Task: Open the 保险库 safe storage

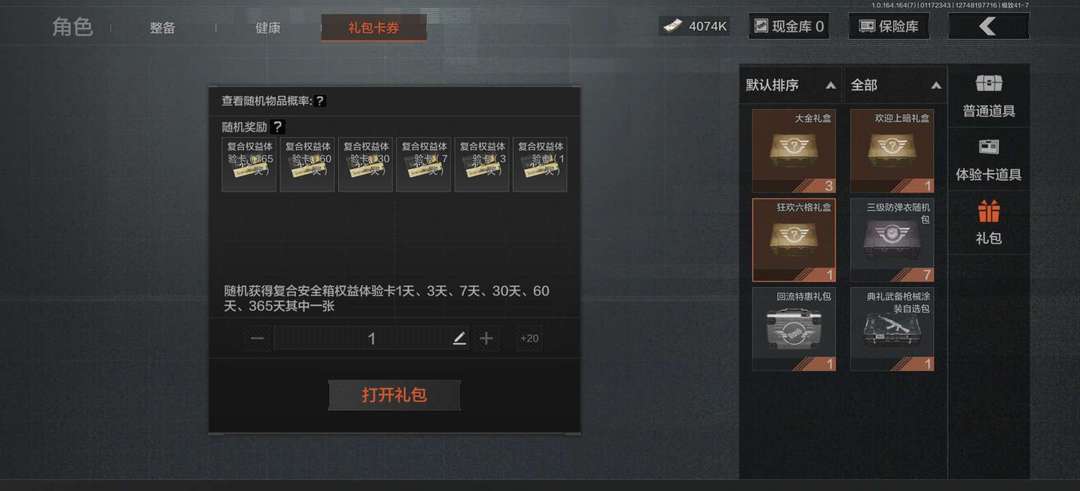Action: coord(889,26)
